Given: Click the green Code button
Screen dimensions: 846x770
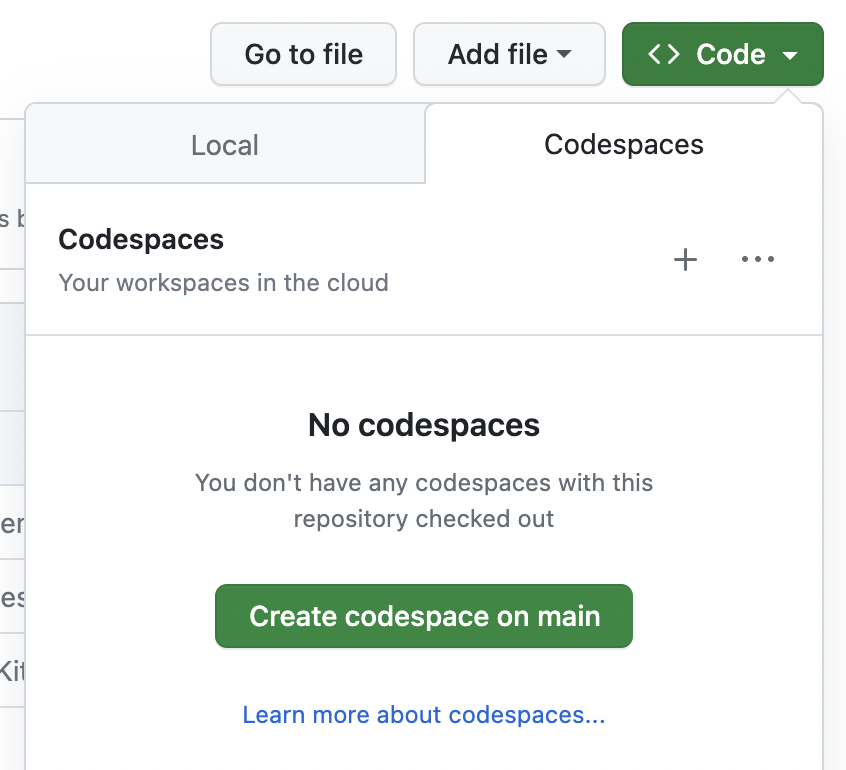Looking at the screenshot, I should tap(722, 54).
